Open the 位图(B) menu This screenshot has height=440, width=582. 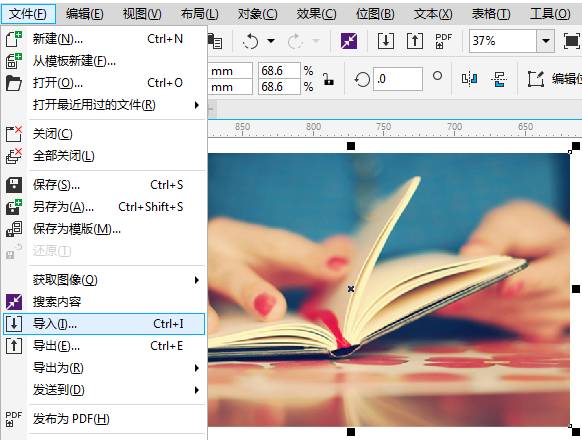point(375,14)
